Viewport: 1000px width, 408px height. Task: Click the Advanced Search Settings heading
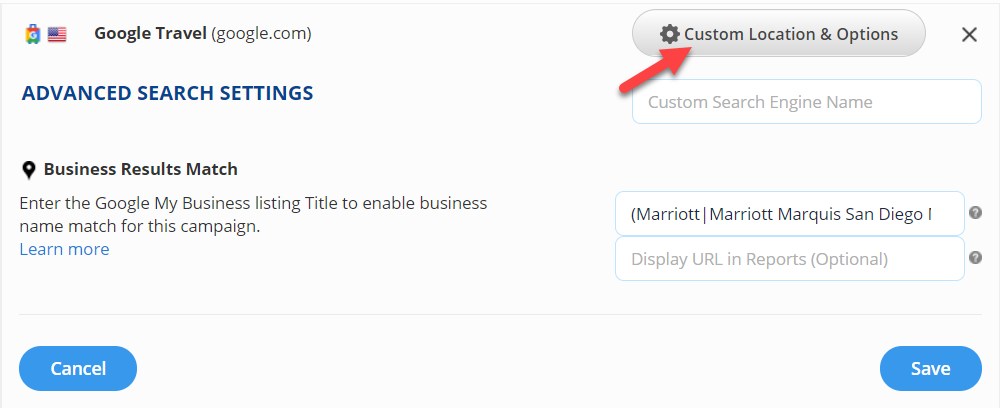coord(167,94)
